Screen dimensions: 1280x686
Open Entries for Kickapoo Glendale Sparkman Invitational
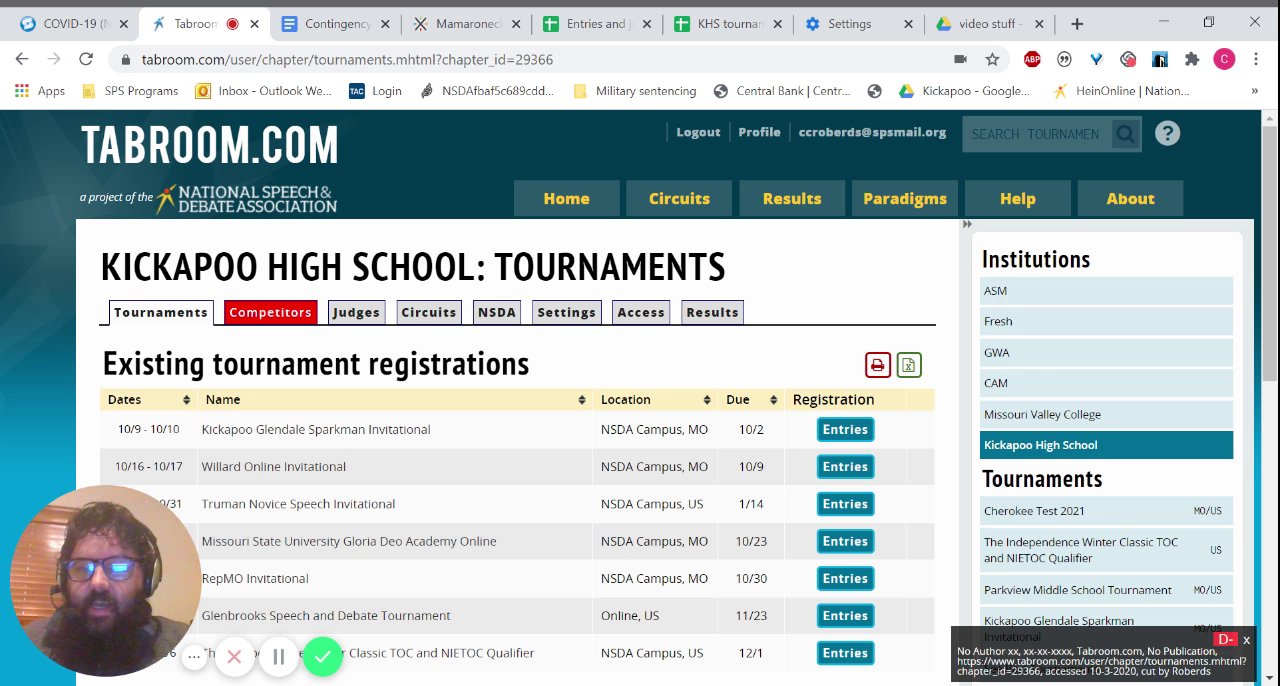[x=845, y=430]
